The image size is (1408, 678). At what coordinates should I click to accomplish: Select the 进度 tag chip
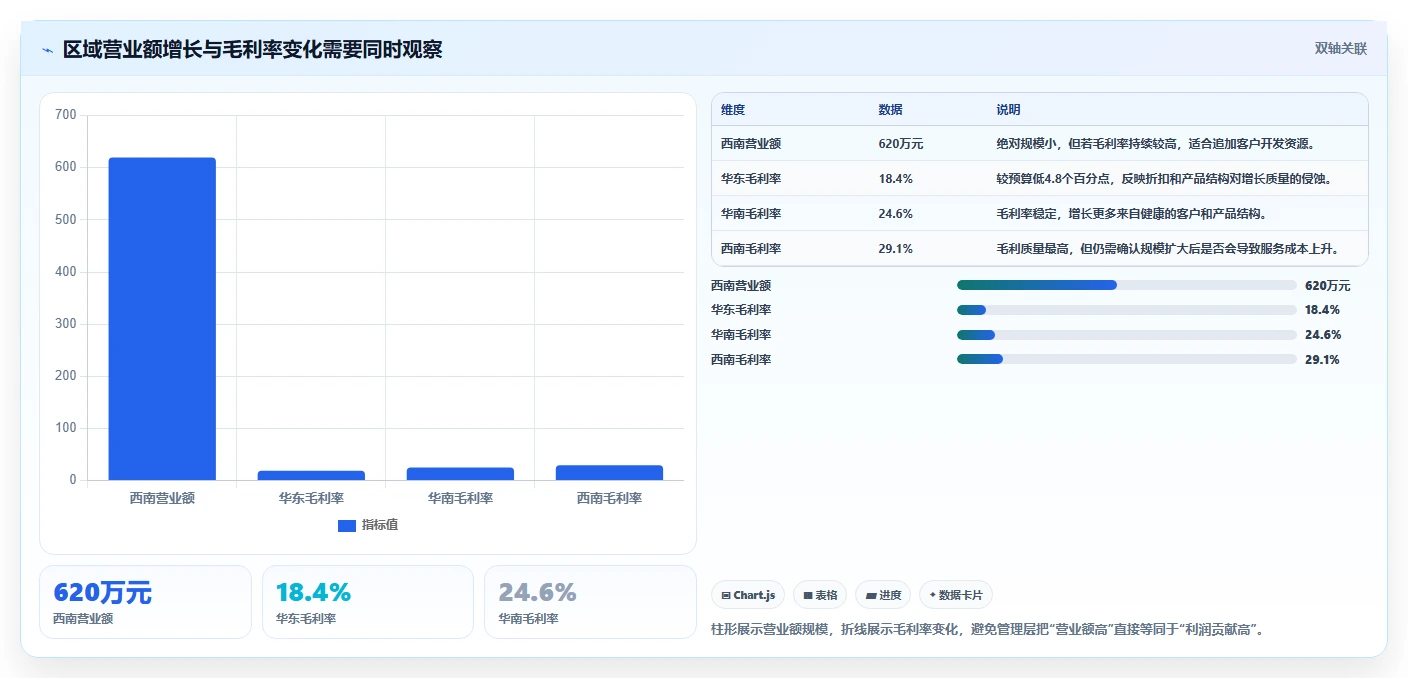[883, 595]
